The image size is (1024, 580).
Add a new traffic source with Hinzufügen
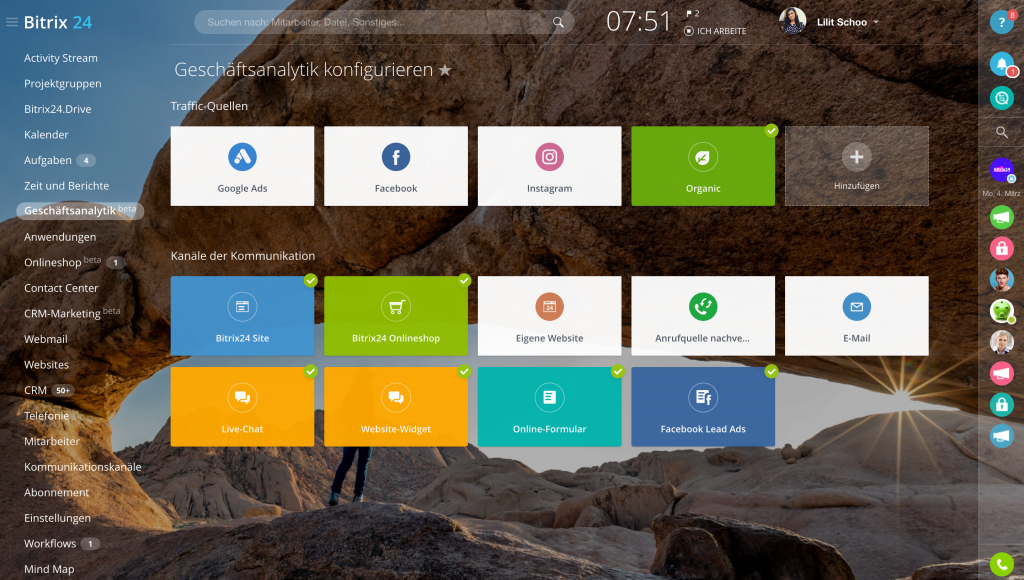(x=857, y=166)
